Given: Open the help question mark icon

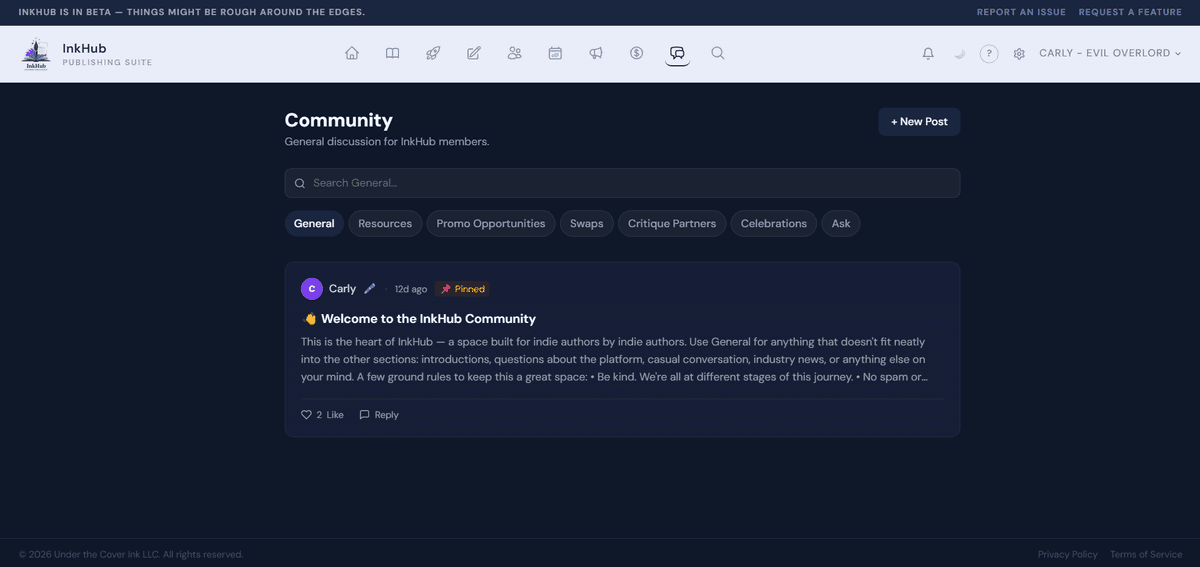Looking at the screenshot, I should [989, 54].
